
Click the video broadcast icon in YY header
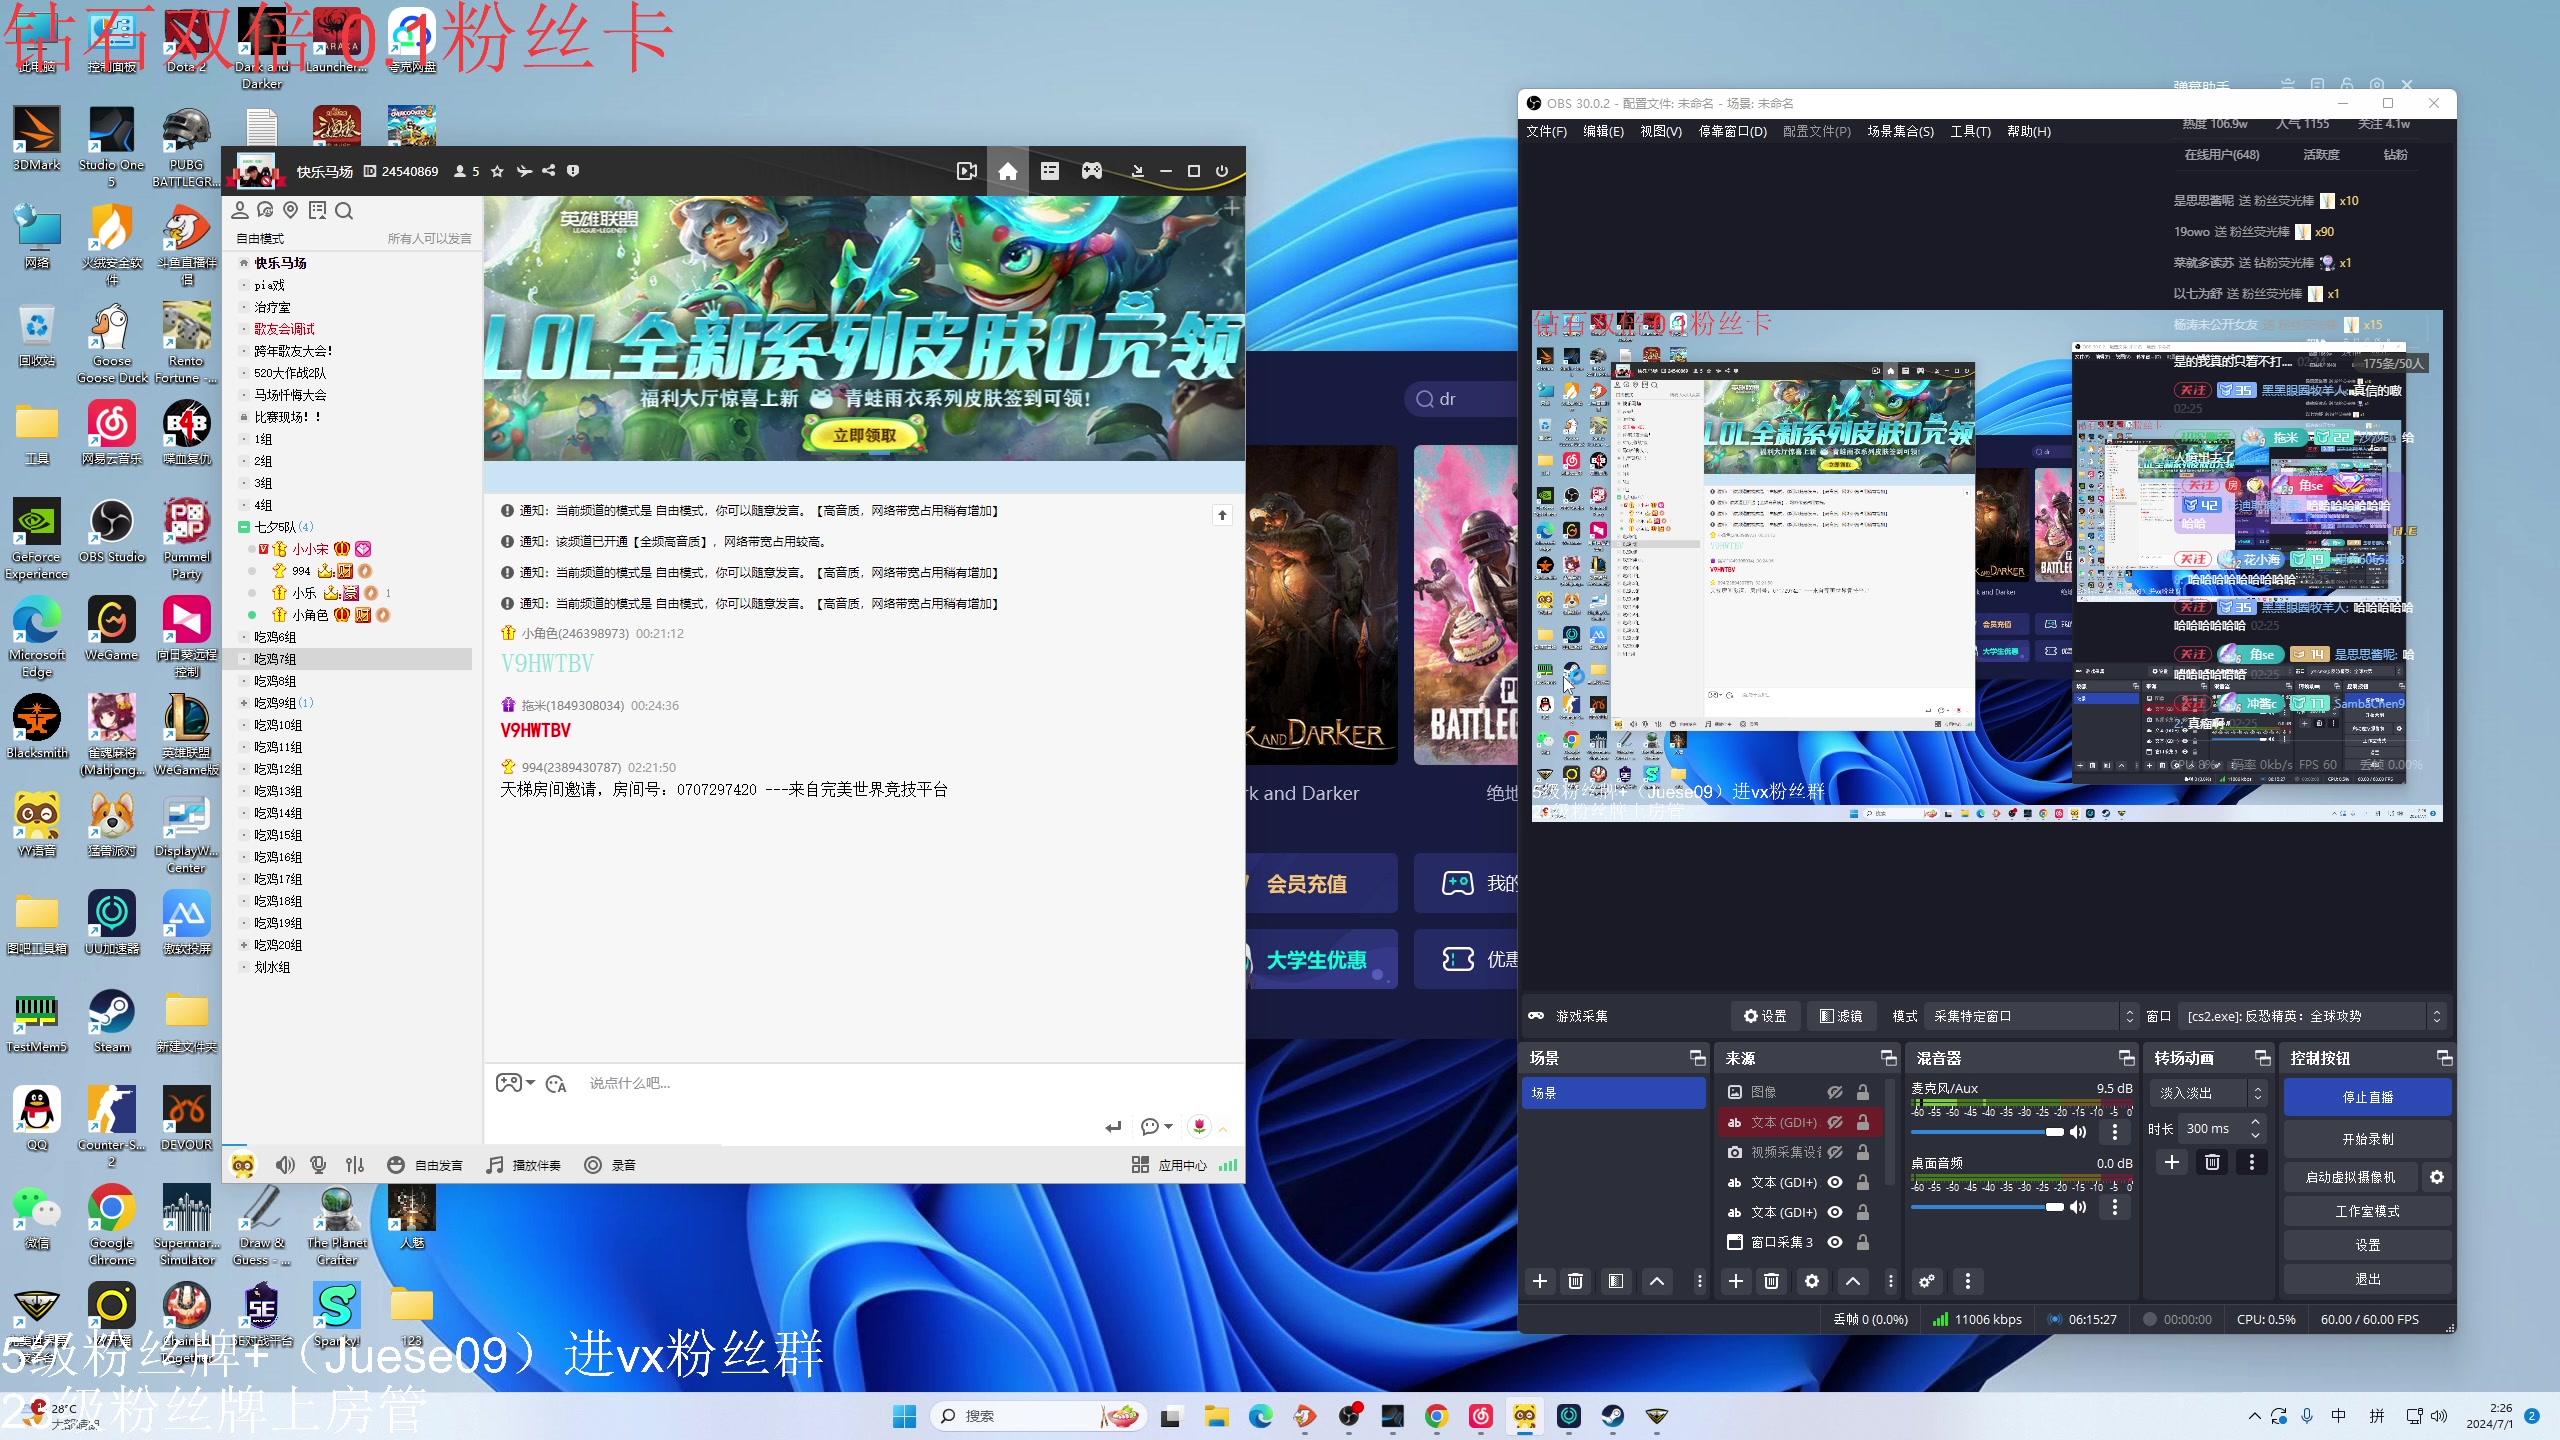pos(966,171)
